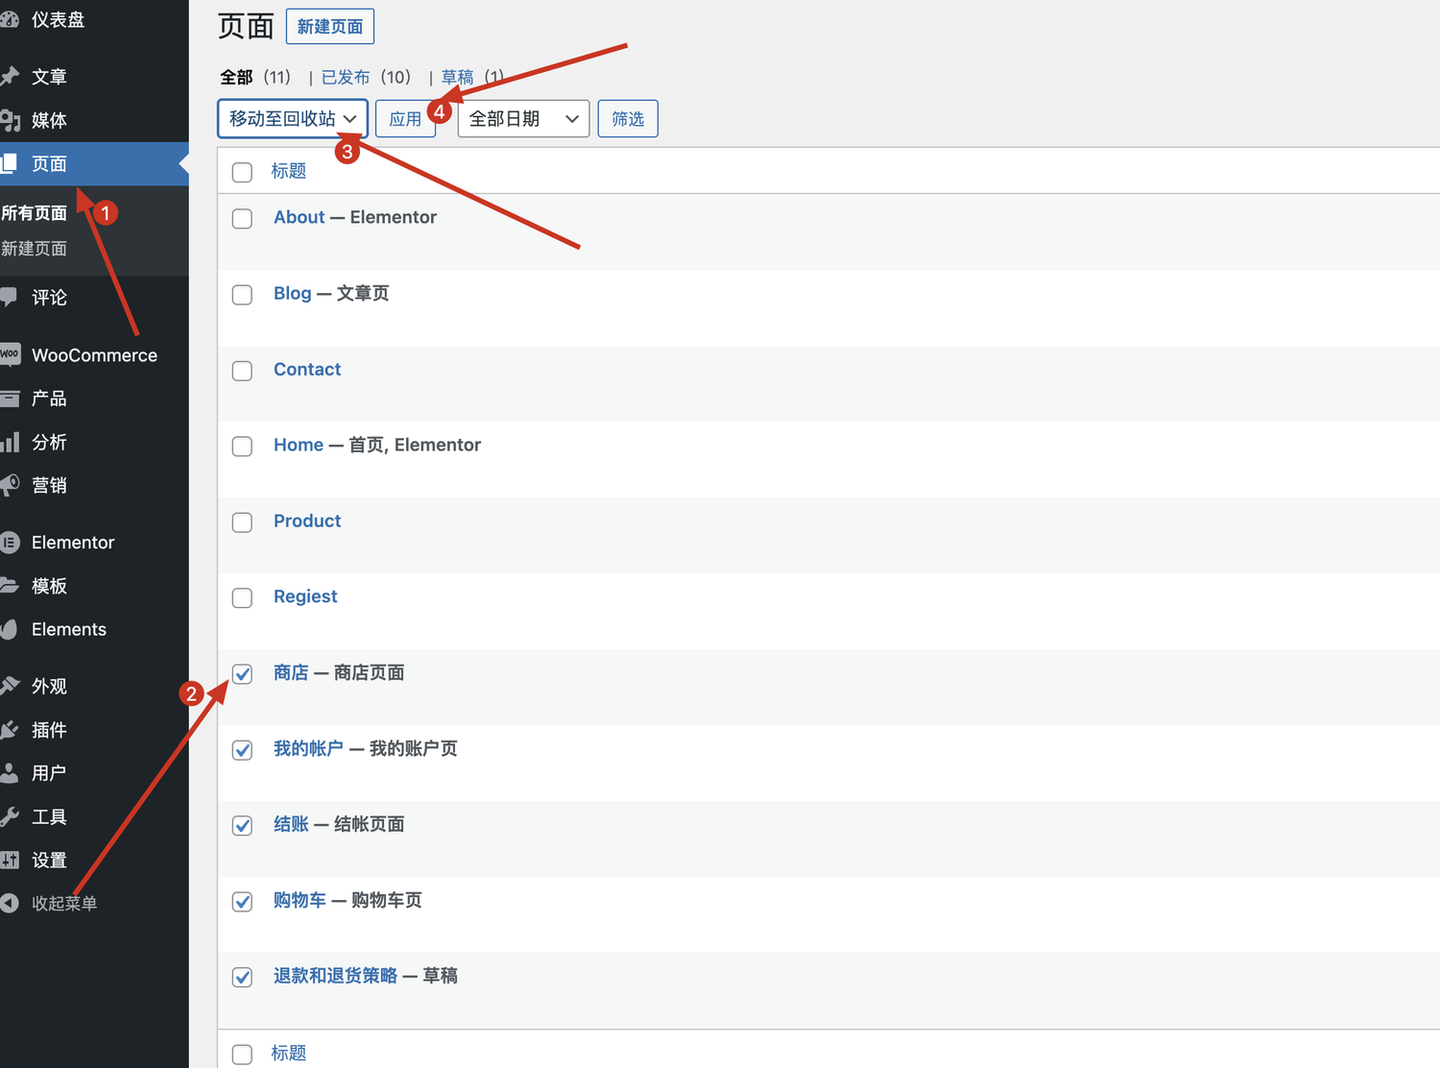Open the About page link
This screenshot has width=1440, height=1068.
point(299,217)
